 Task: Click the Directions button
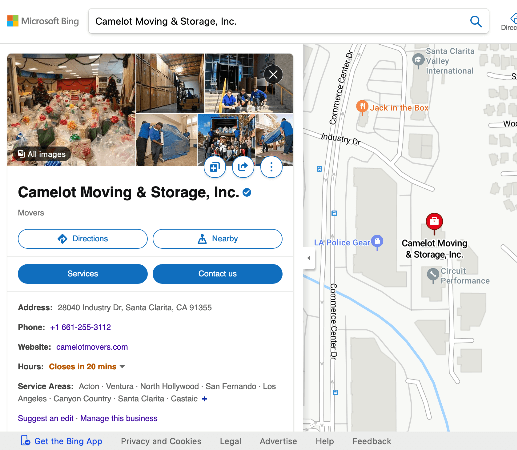[83, 239]
